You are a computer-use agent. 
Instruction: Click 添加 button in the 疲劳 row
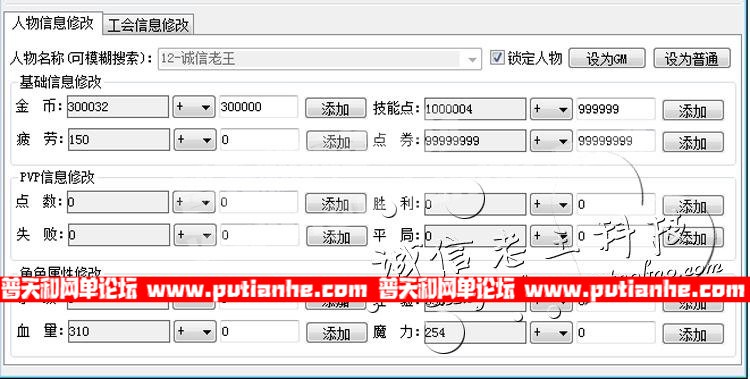[337, 141]
